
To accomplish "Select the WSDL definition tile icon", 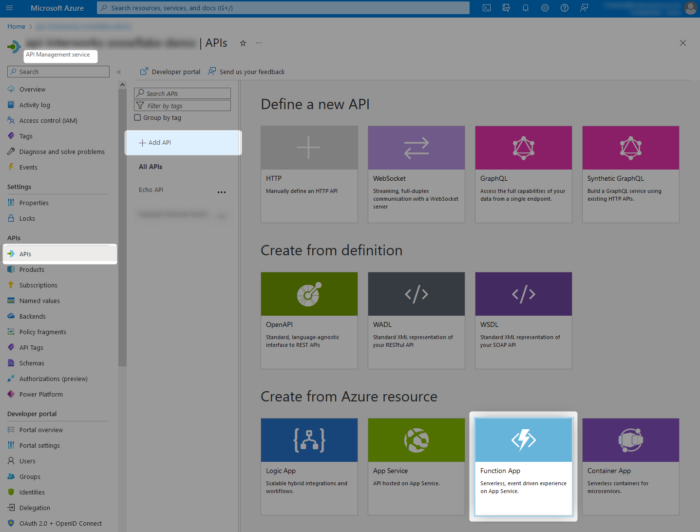I will pyautogui.click(x=523, y=294).
